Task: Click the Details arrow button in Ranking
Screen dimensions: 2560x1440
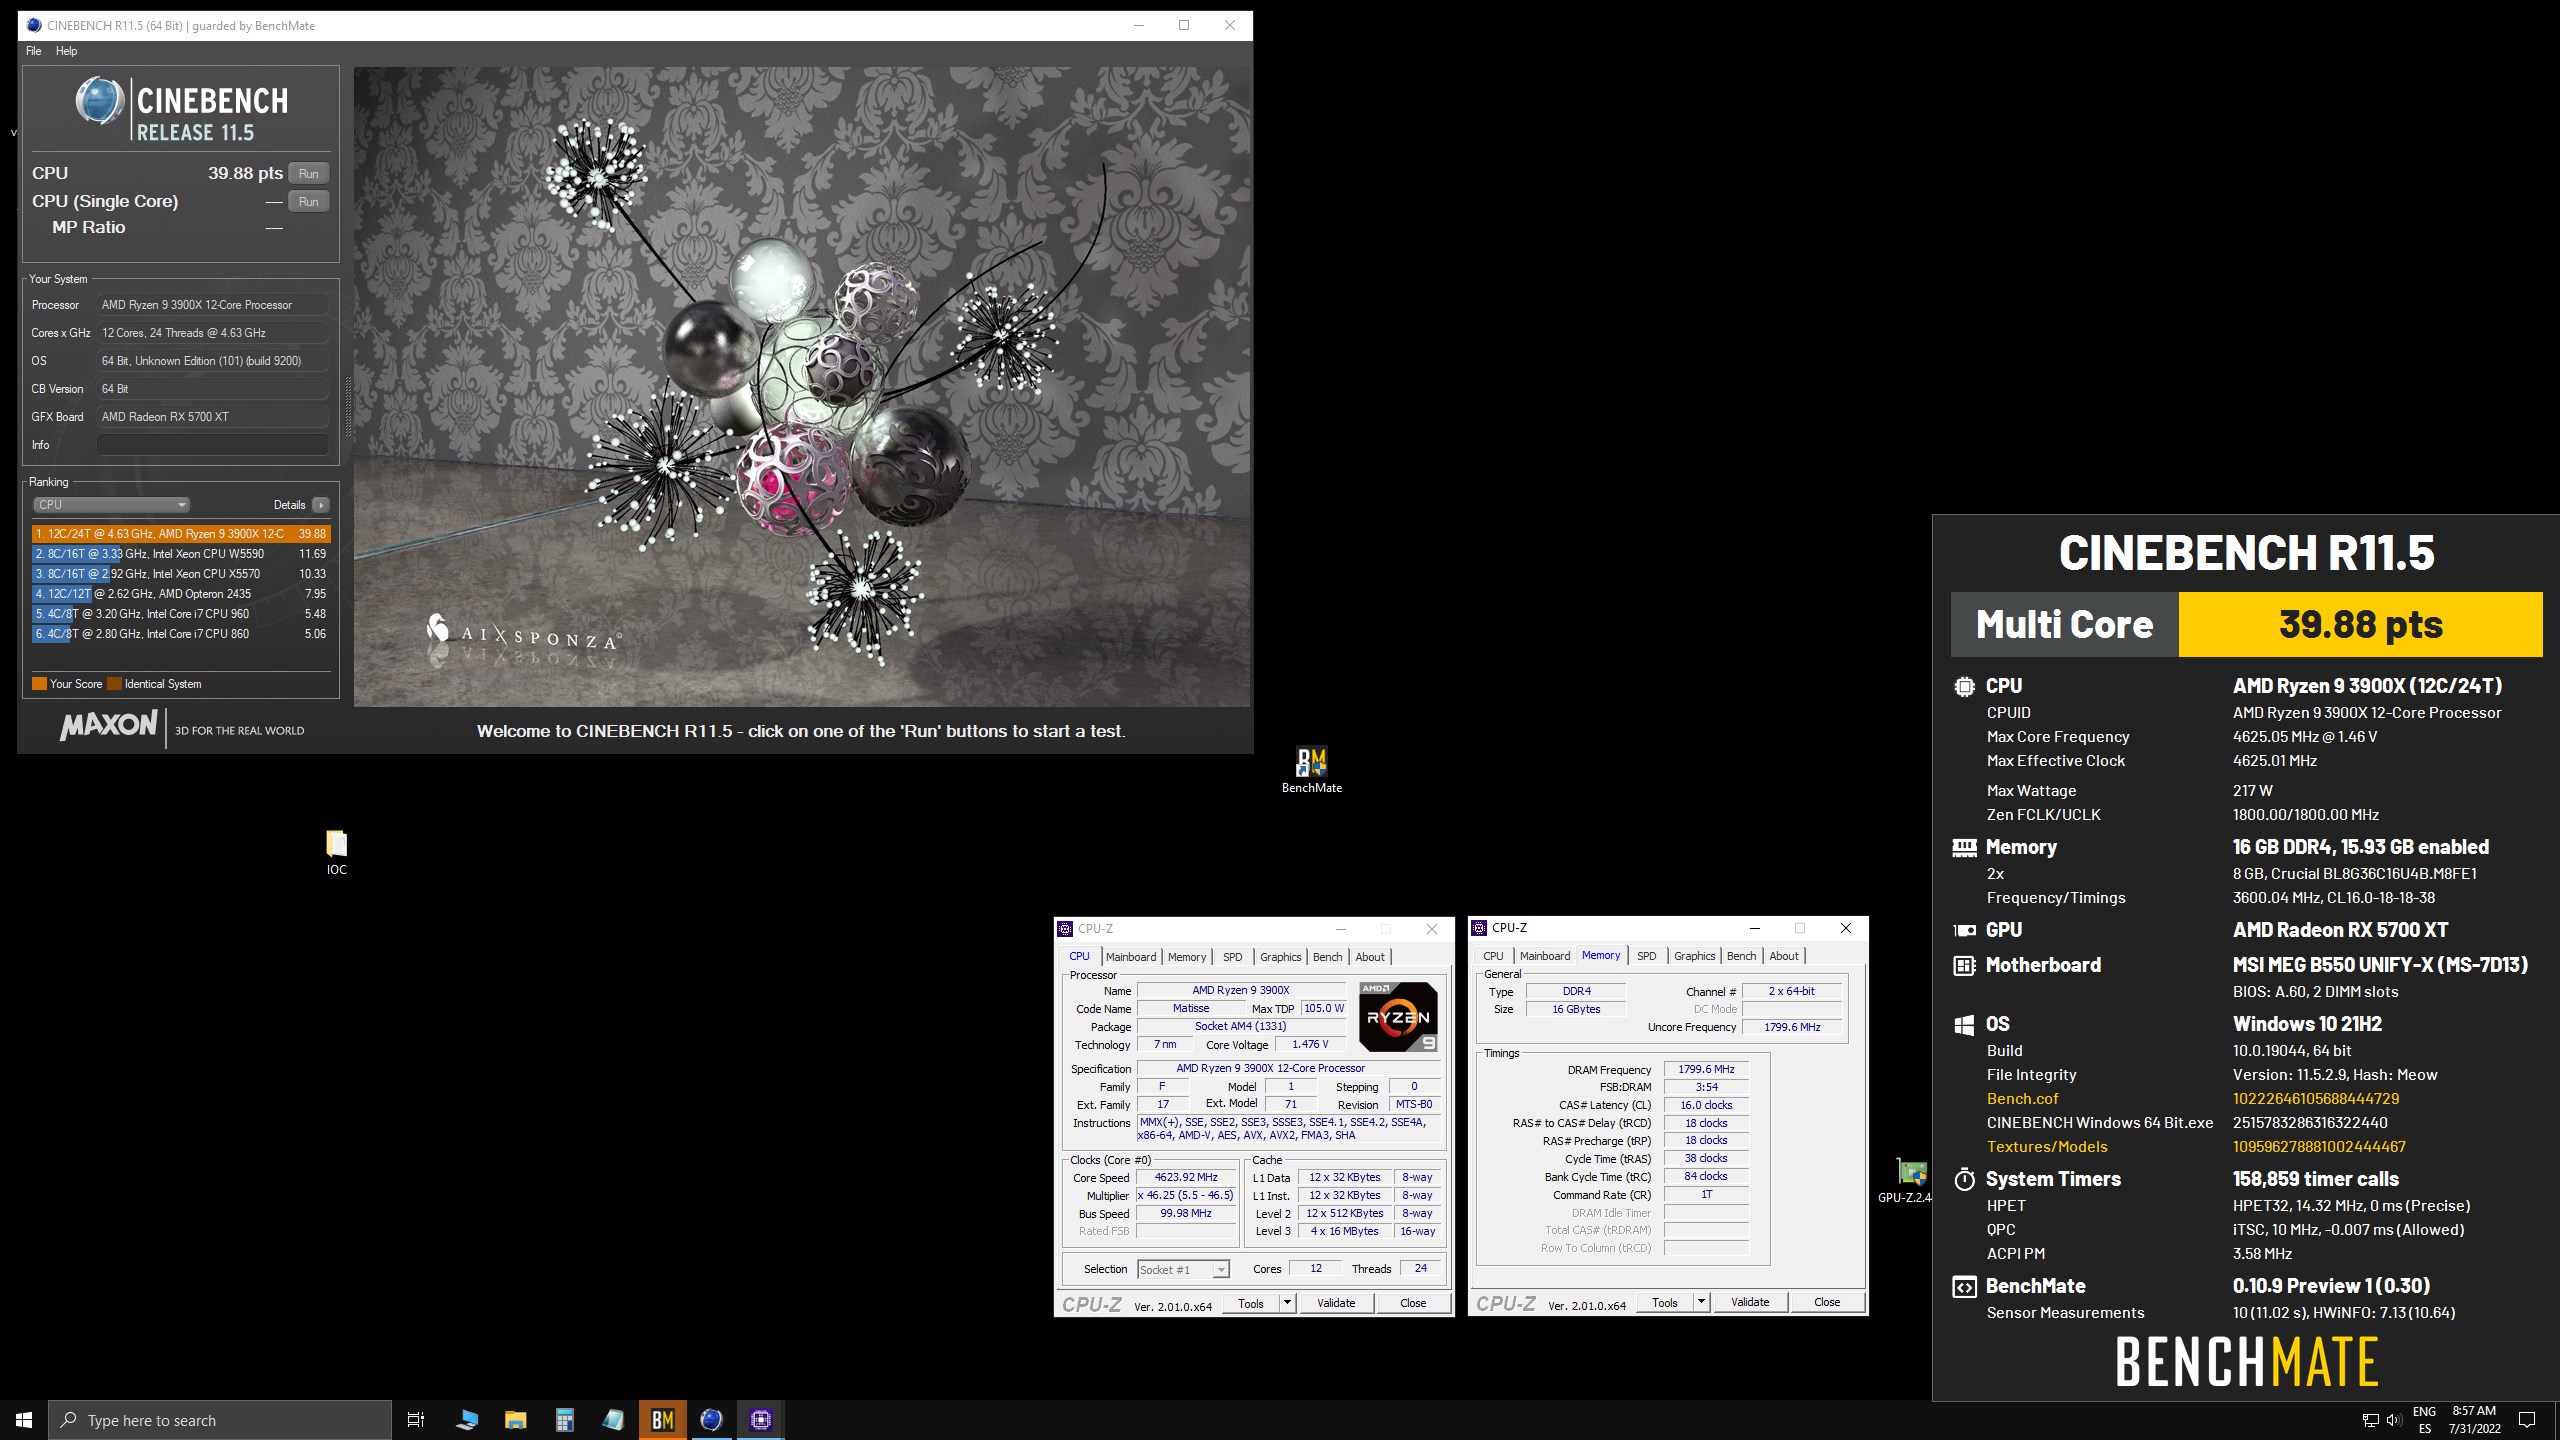Action: pyautogui.click(x=320, y=505)
